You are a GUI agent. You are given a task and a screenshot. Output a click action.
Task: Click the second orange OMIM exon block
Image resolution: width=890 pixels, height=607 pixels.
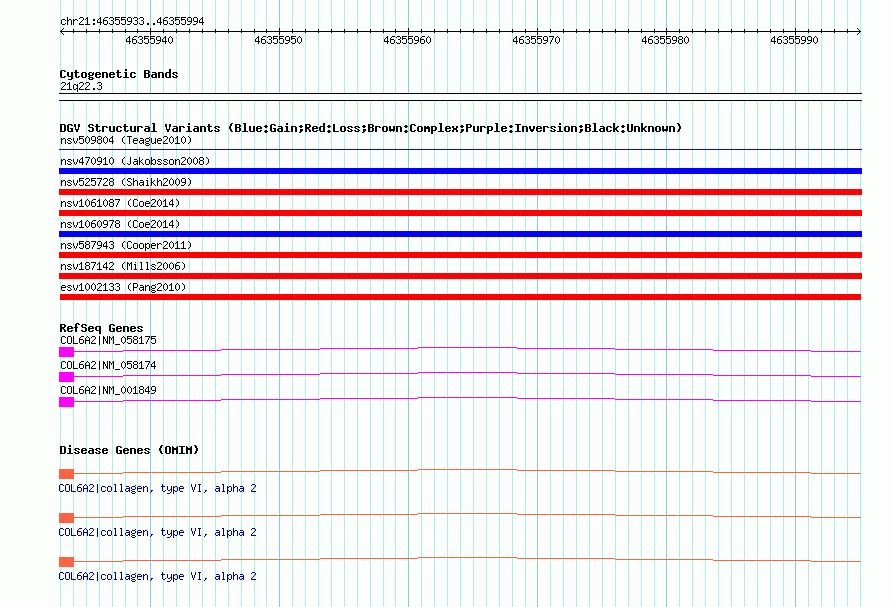click(66, 518)
